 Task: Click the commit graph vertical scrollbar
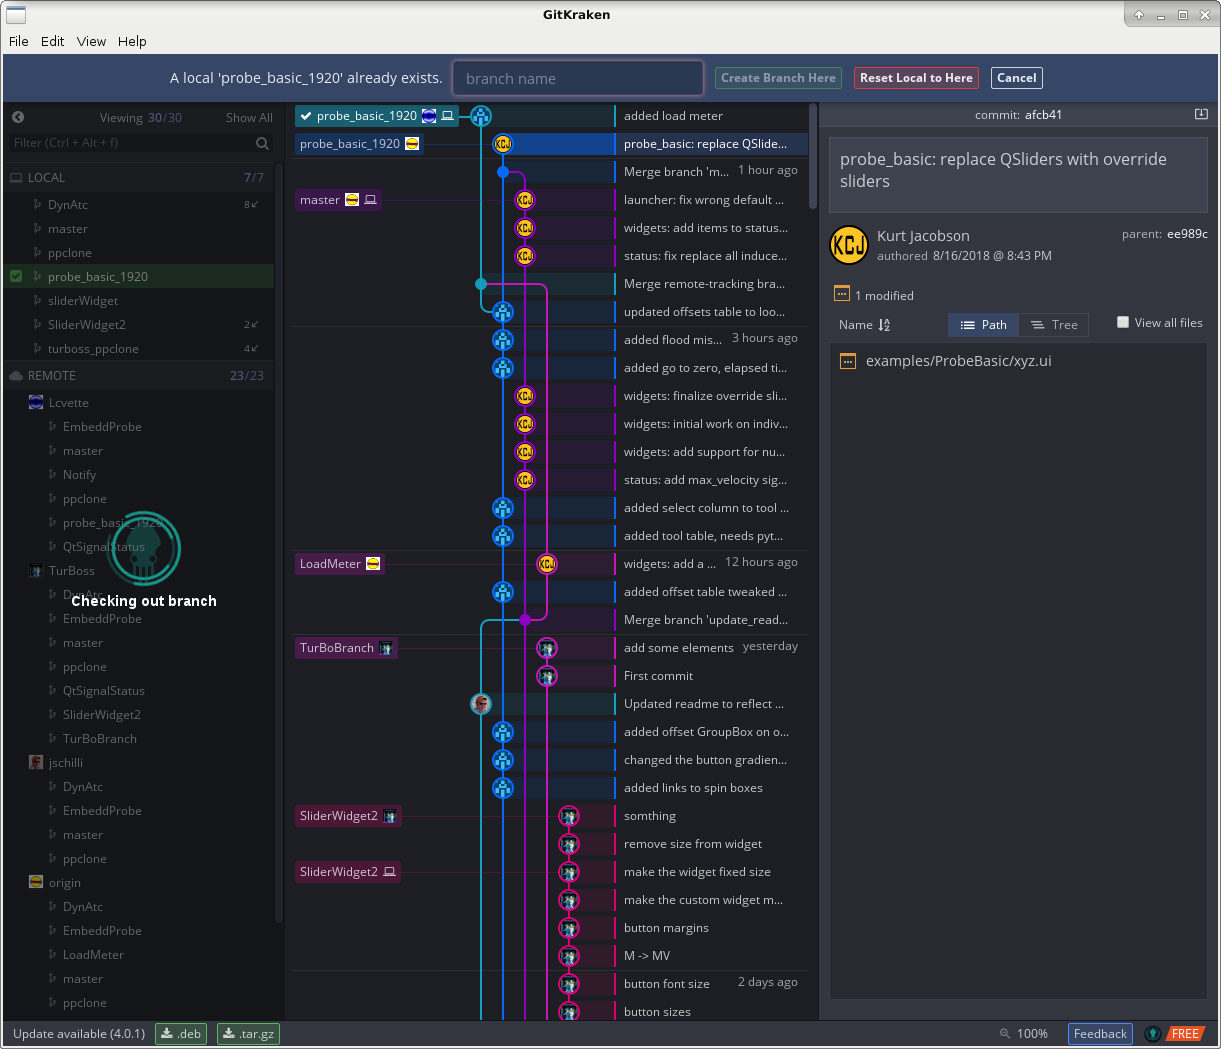click(813, 156)
